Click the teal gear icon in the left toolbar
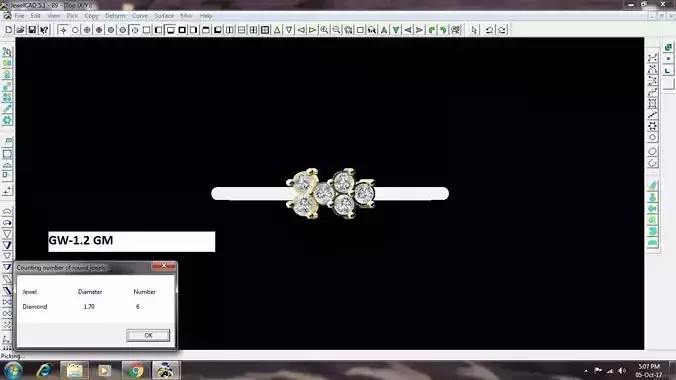 pos(7,120)
